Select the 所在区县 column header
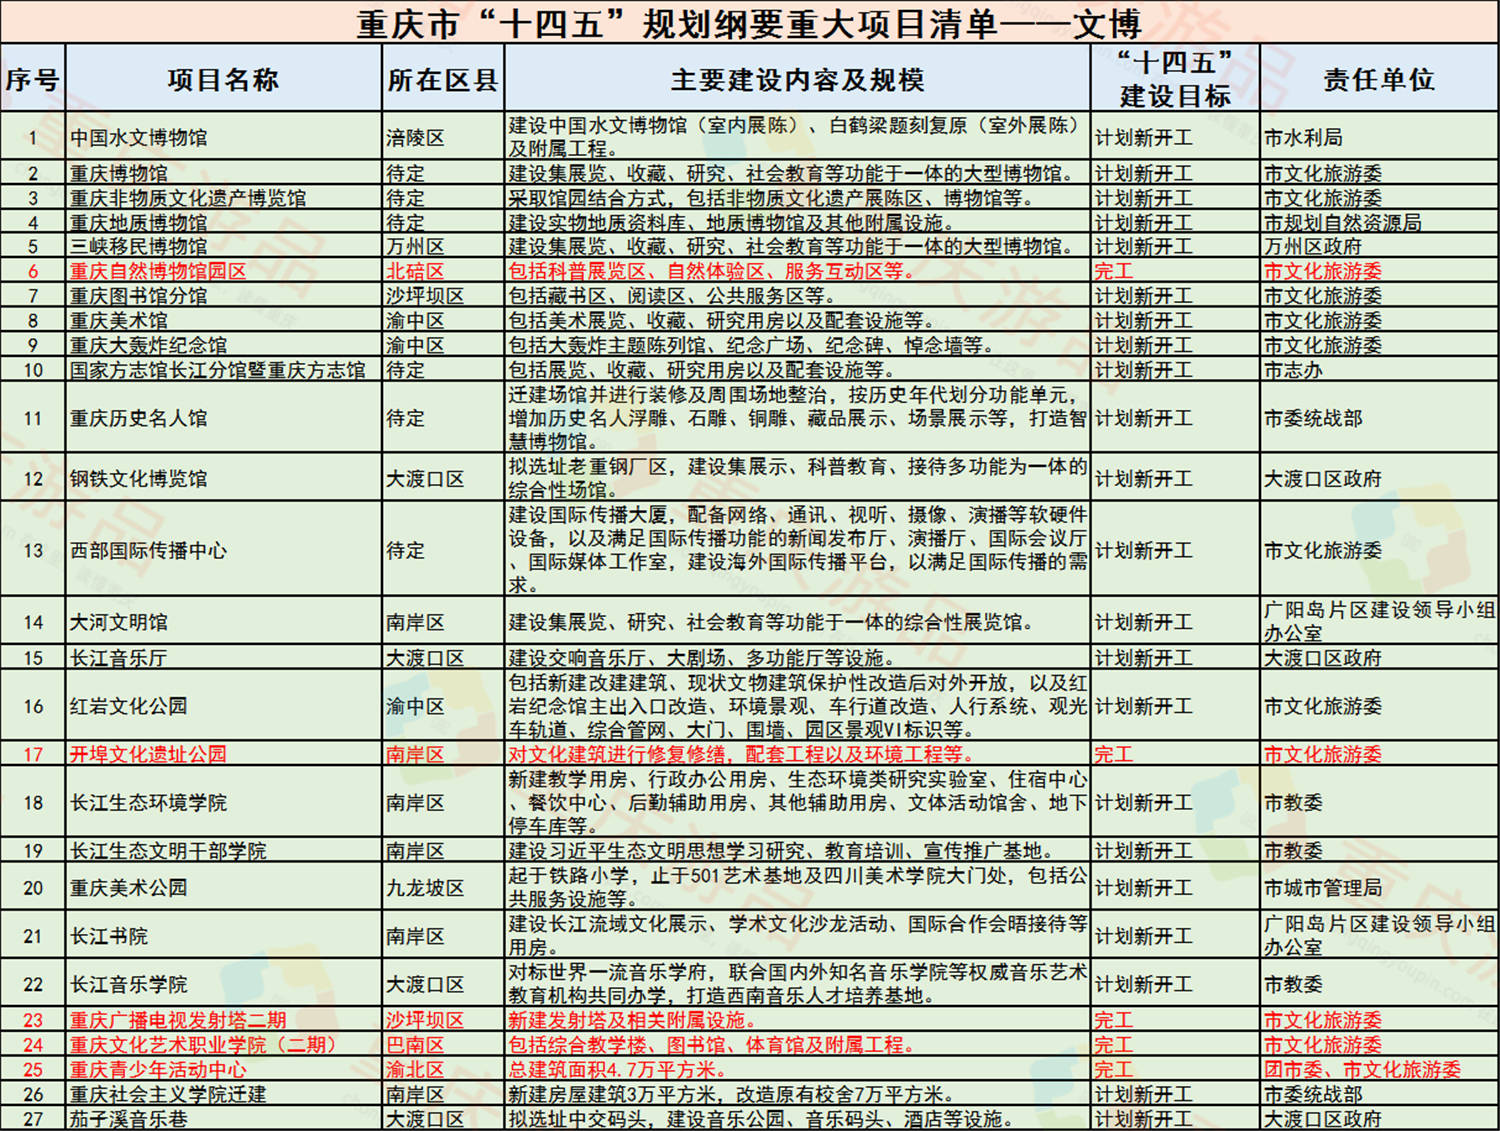This screenshot has width=1500, height=1131. [442, 79]
